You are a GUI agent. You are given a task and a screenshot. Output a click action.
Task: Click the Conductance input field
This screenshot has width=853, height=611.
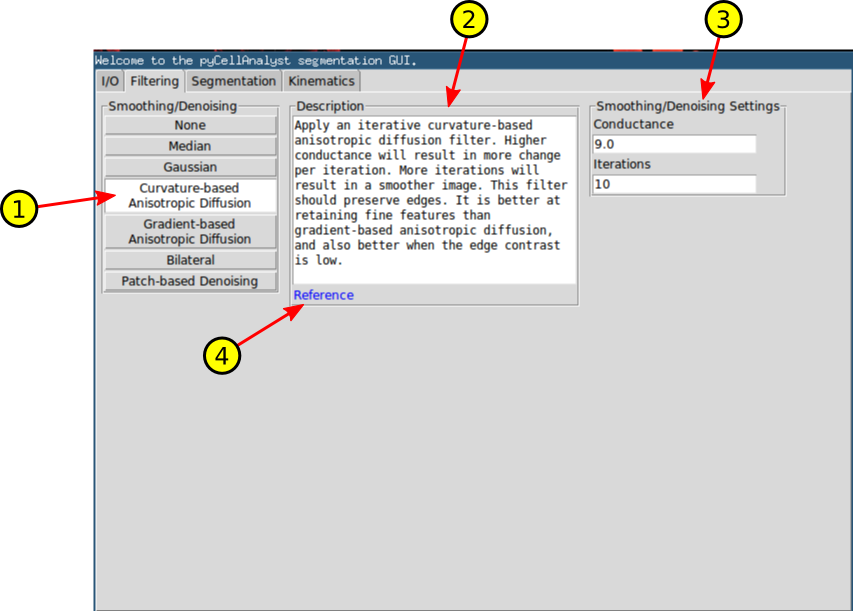[x=675, y=144]
